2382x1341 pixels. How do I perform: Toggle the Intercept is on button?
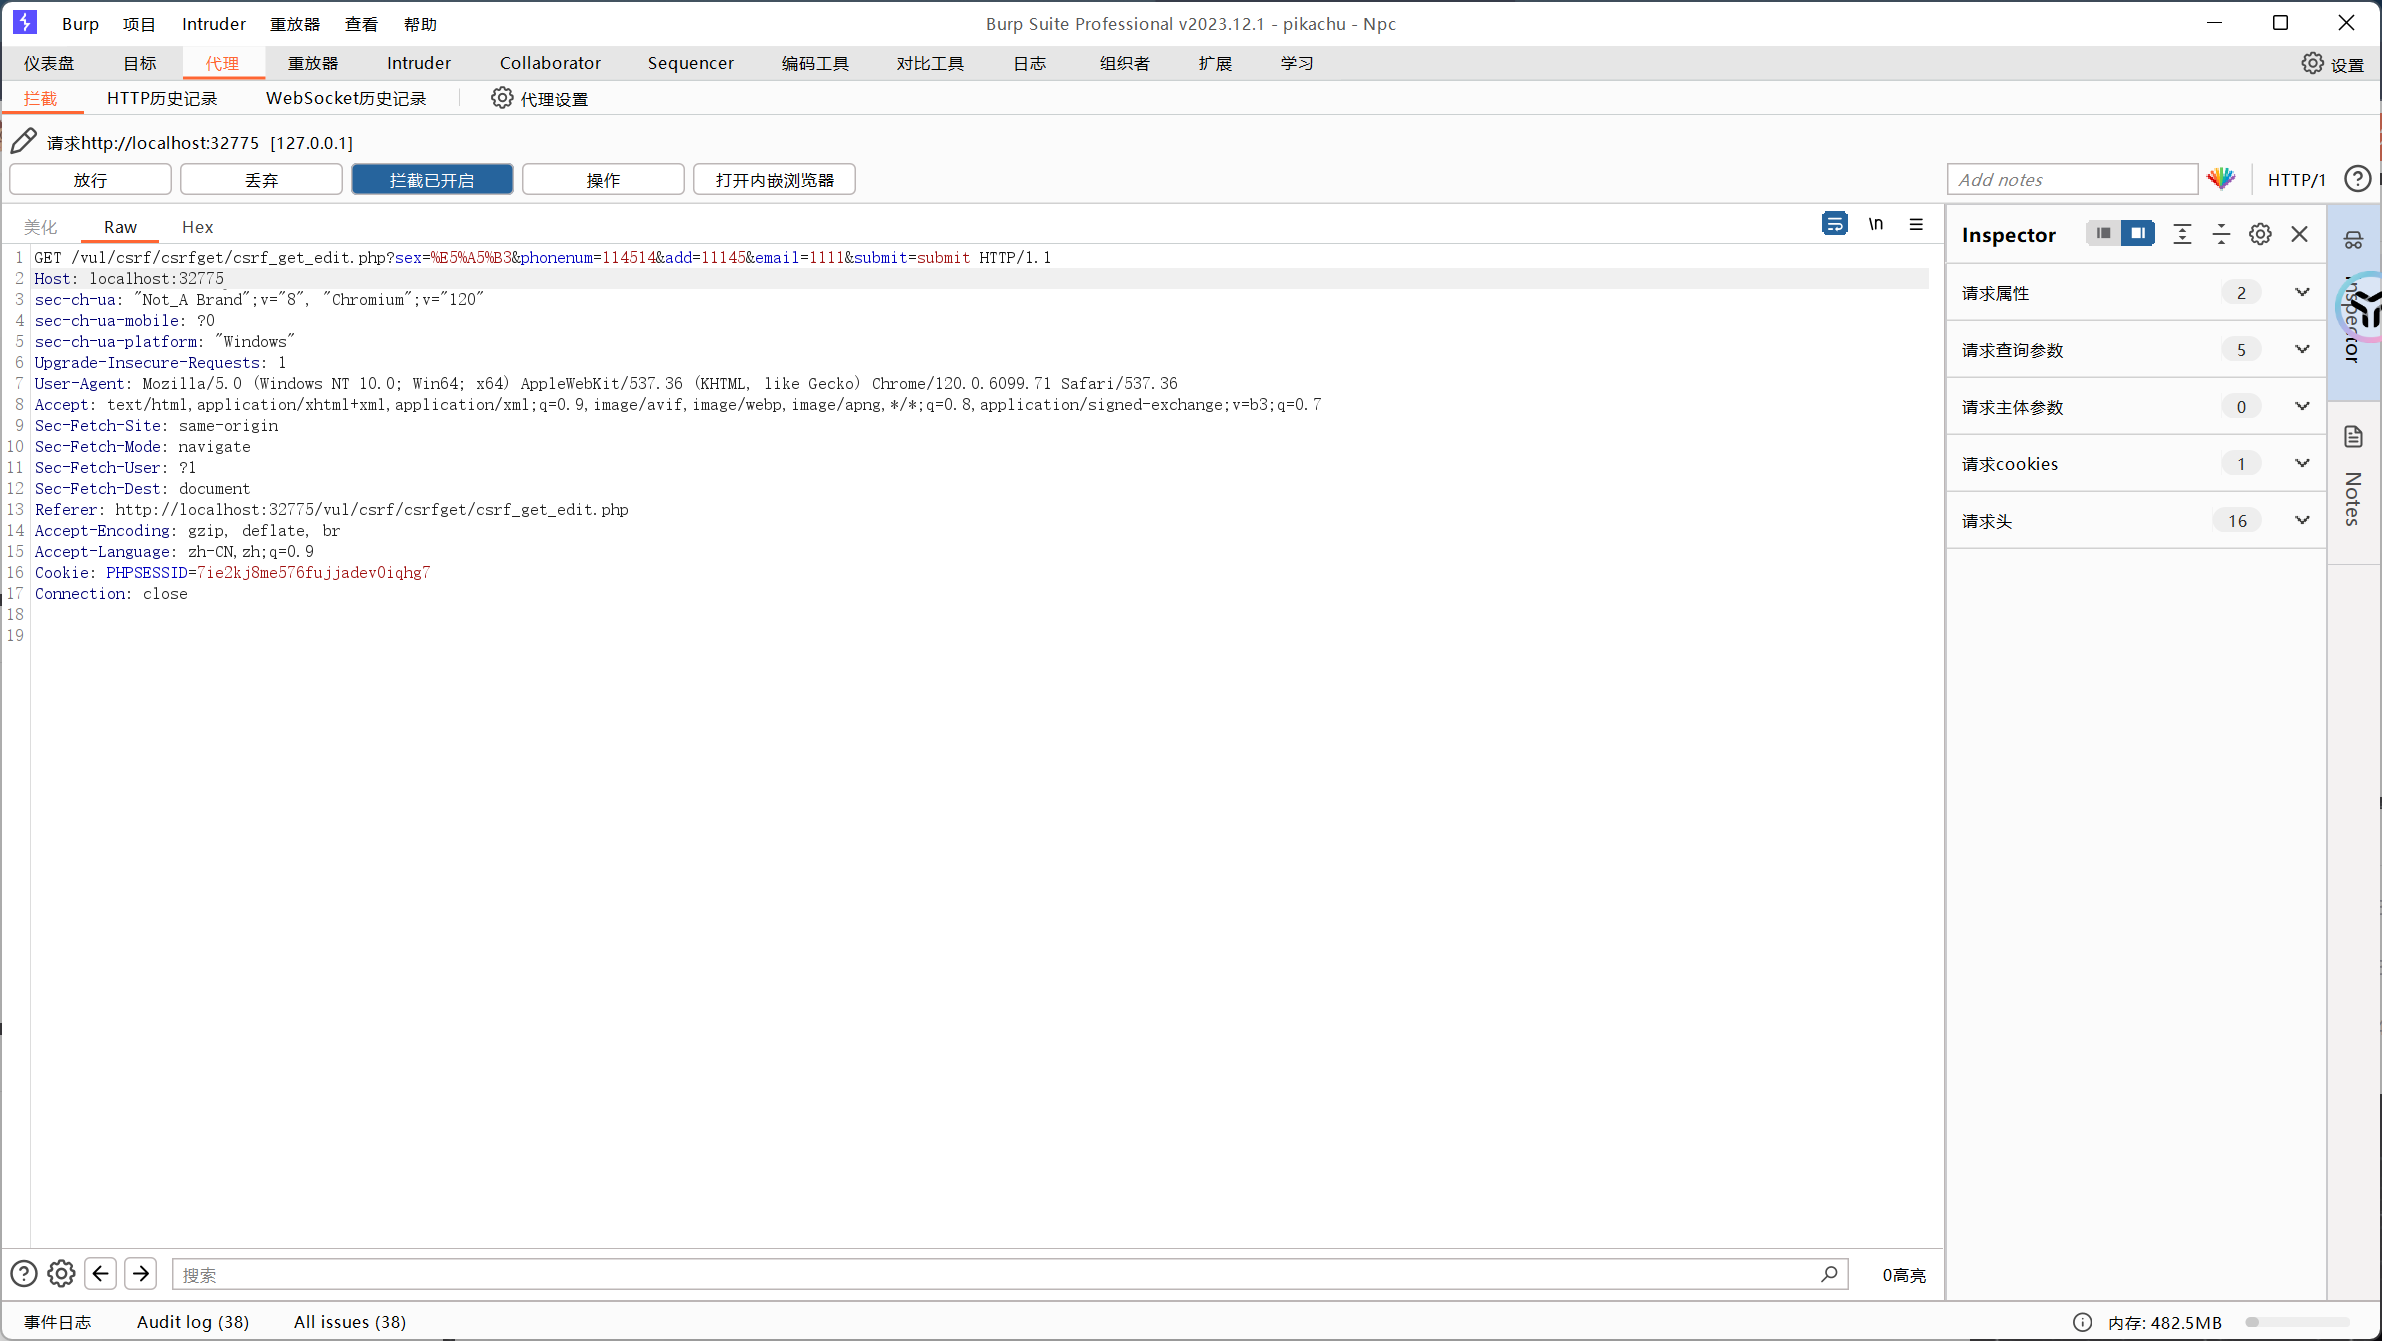tap(432, 180)
